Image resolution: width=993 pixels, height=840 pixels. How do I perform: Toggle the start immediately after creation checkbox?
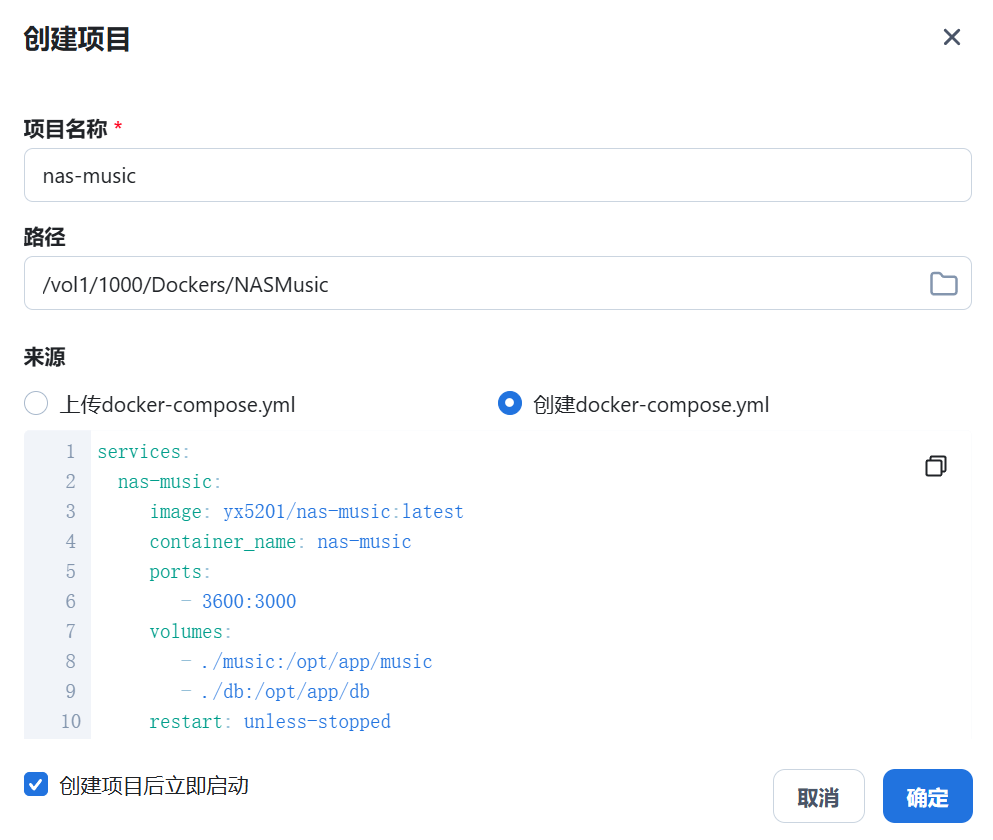36,784
